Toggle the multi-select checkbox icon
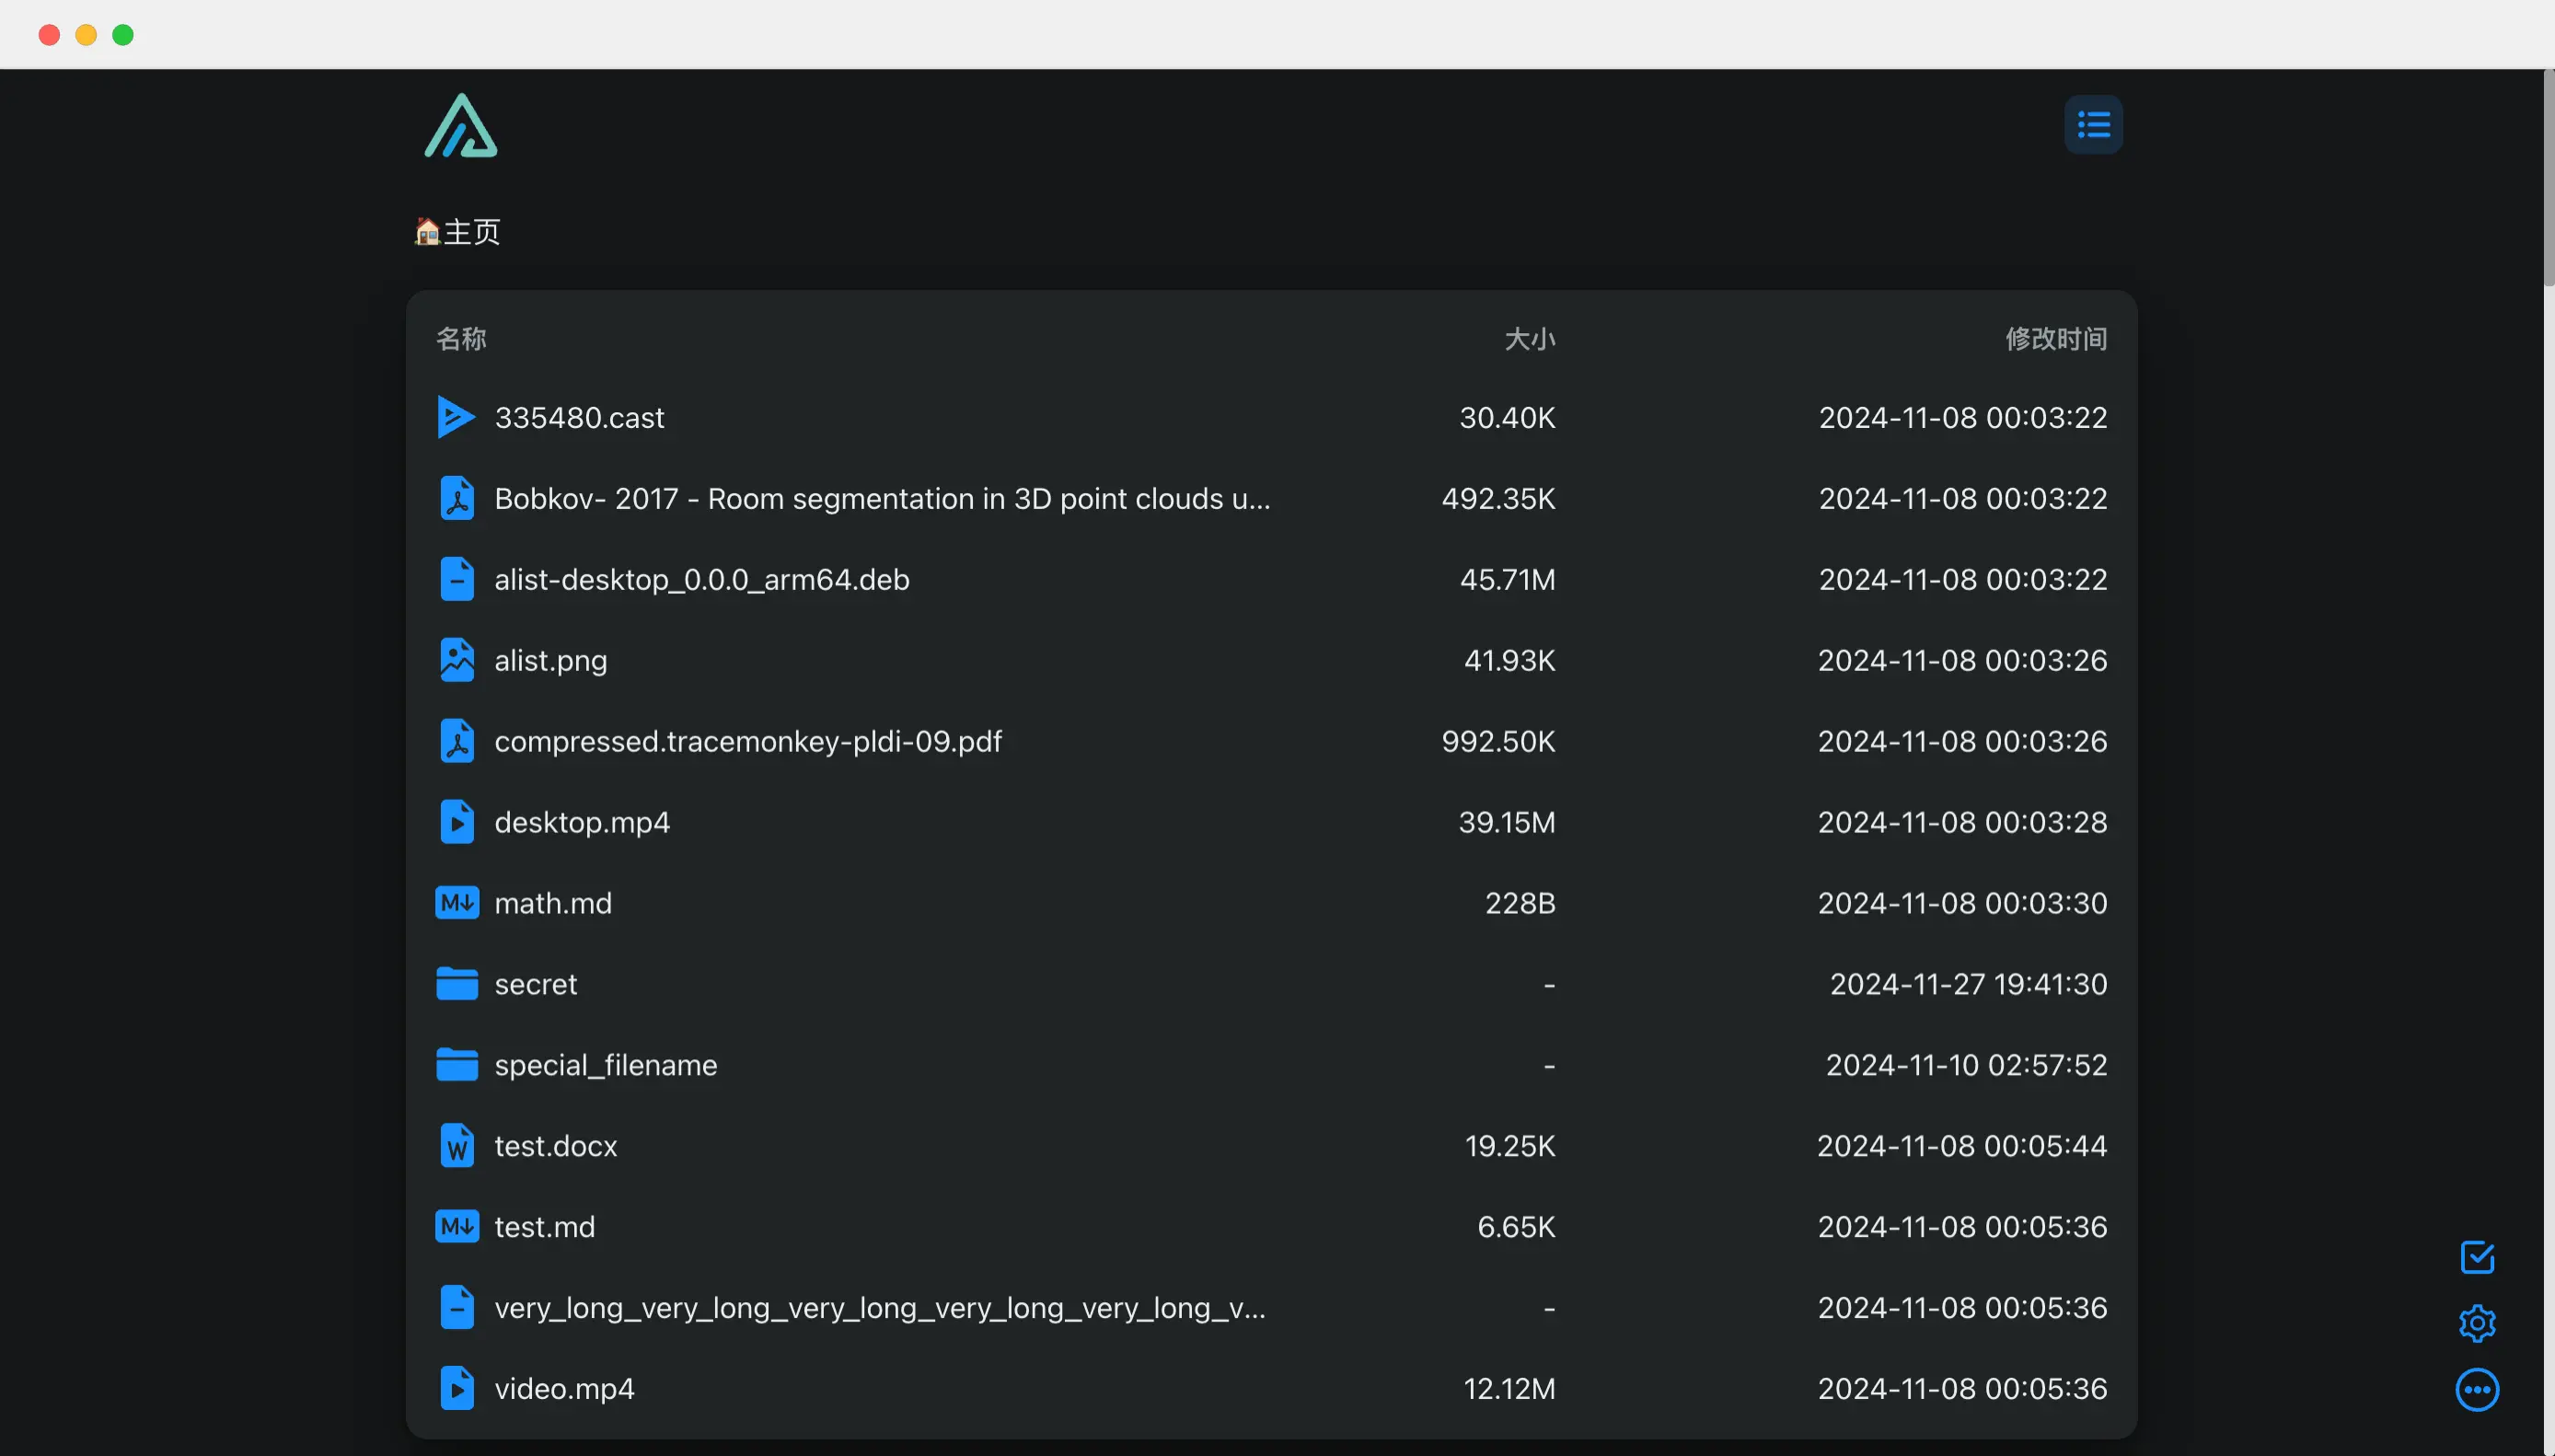Viewport: 2555px width, 1456px height. pos(2477,1257)
